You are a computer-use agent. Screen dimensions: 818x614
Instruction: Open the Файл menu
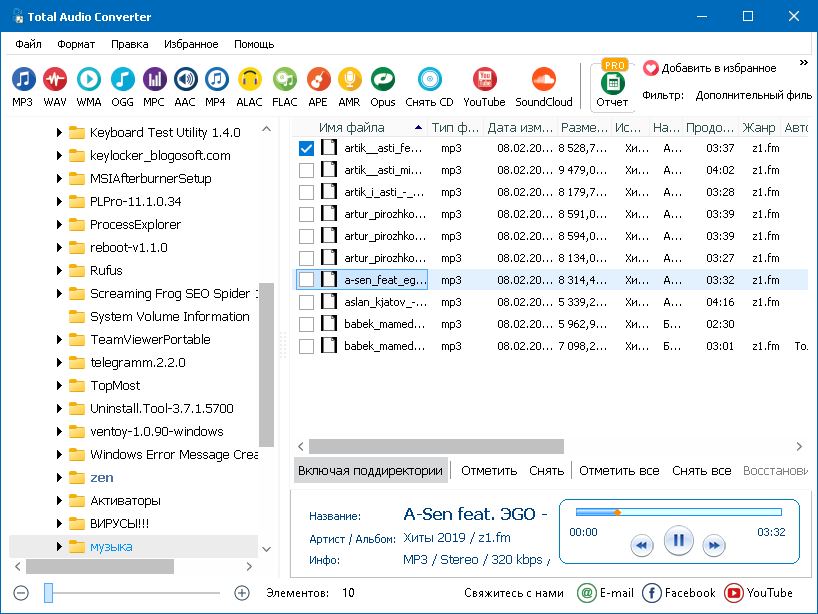click(28, 44)
